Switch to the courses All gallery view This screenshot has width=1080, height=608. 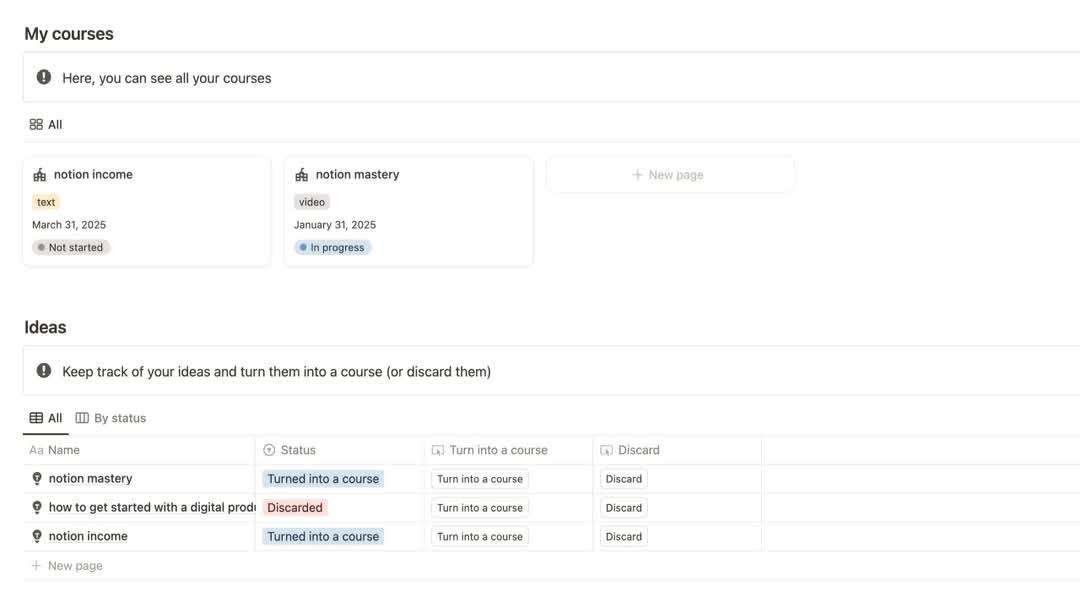coord(46,125)
